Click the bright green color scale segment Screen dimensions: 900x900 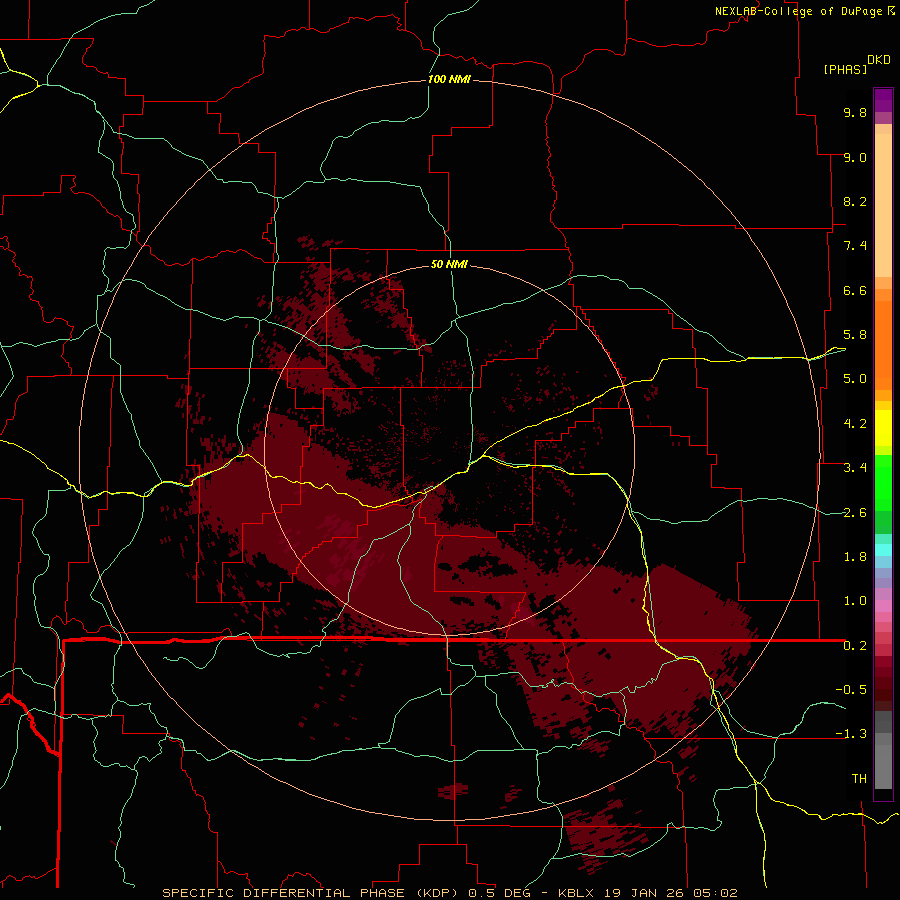point(883,482)
